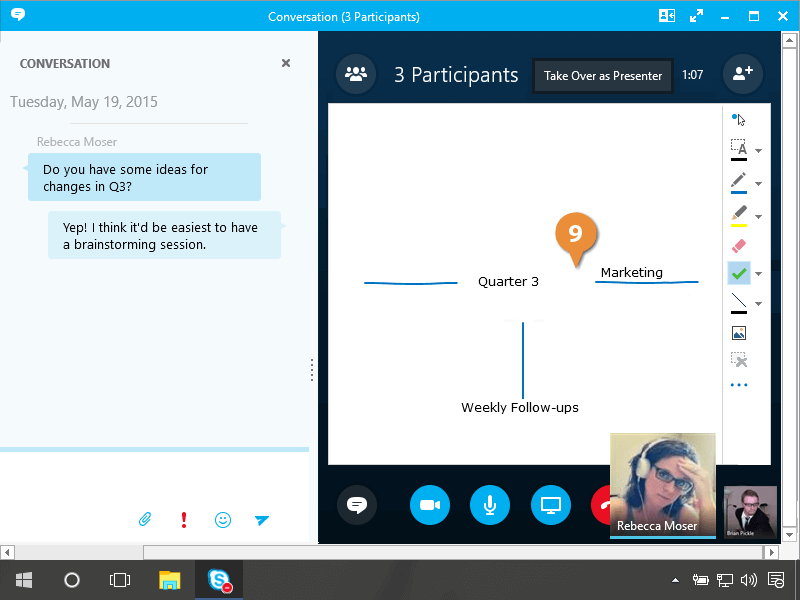Toggle the video camera button

click(x=430, y=505)
